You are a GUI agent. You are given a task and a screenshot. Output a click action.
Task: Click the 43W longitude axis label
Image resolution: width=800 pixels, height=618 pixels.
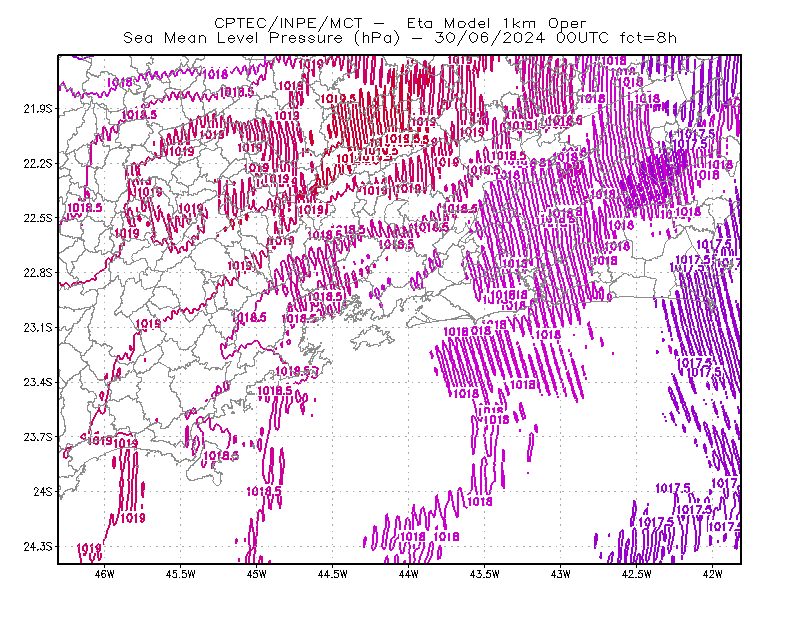[560, 574]
